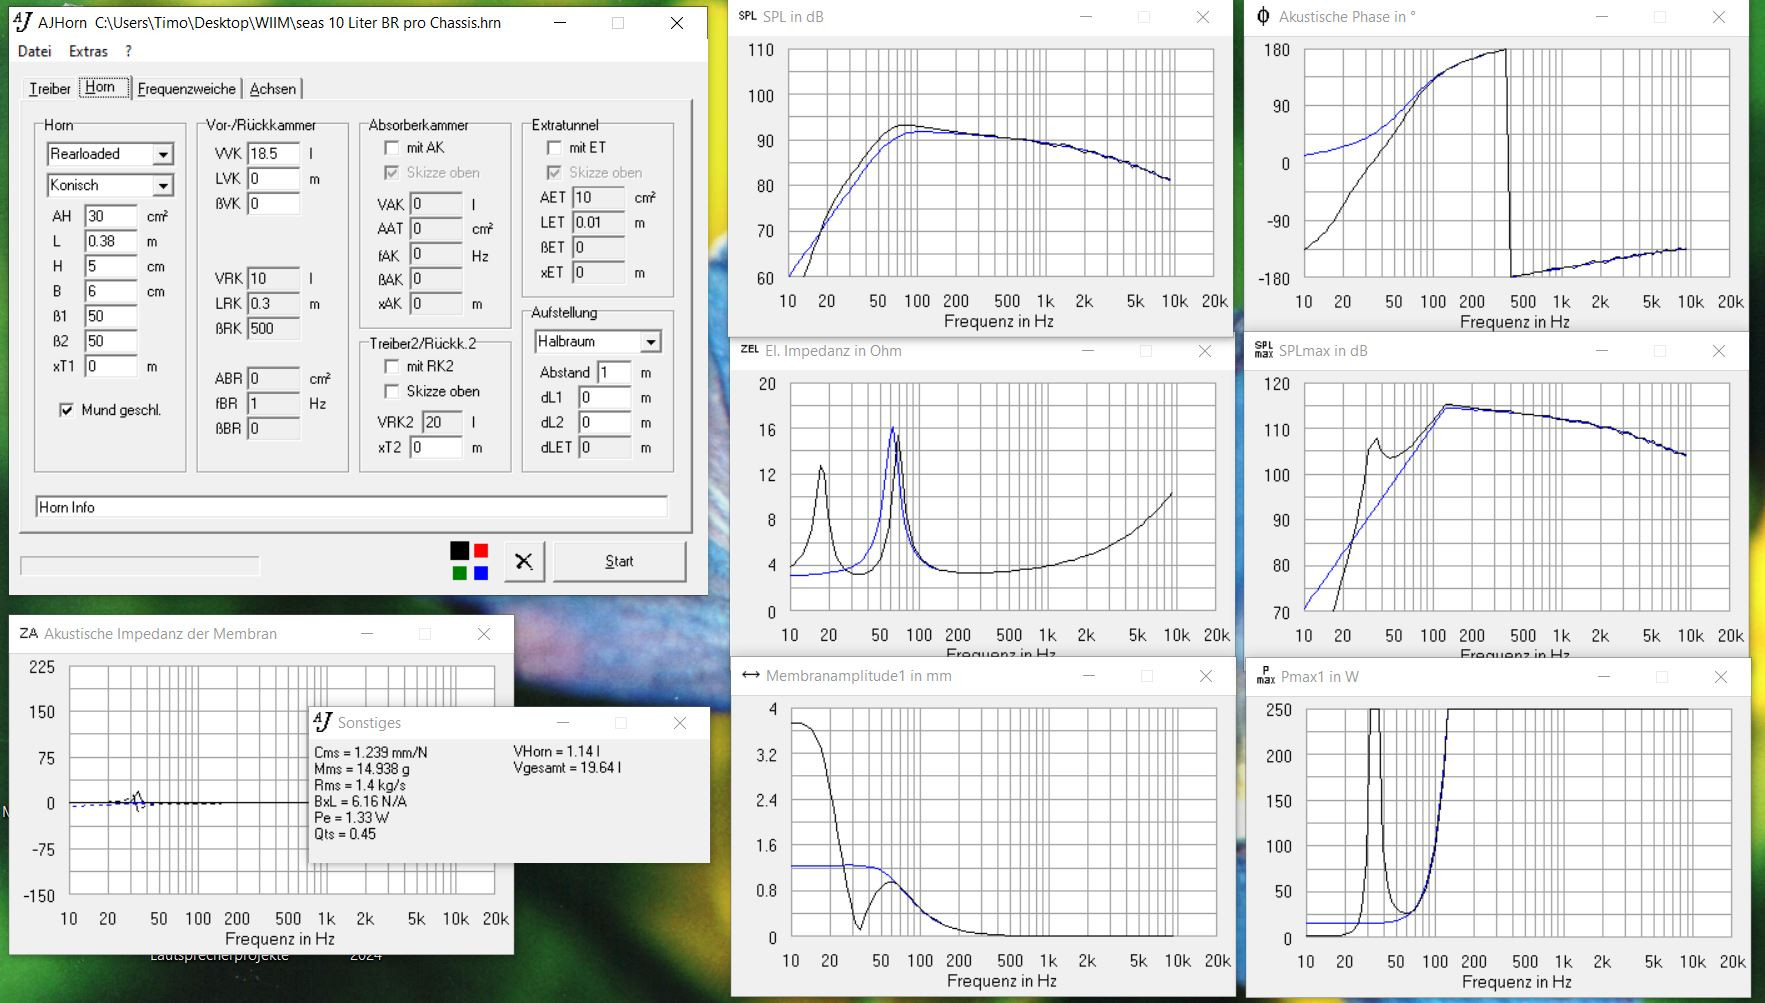Uncheck the 'Mund geschl.' checkbox
Screen dimensions: 1765x1003
tap(66, 410)
